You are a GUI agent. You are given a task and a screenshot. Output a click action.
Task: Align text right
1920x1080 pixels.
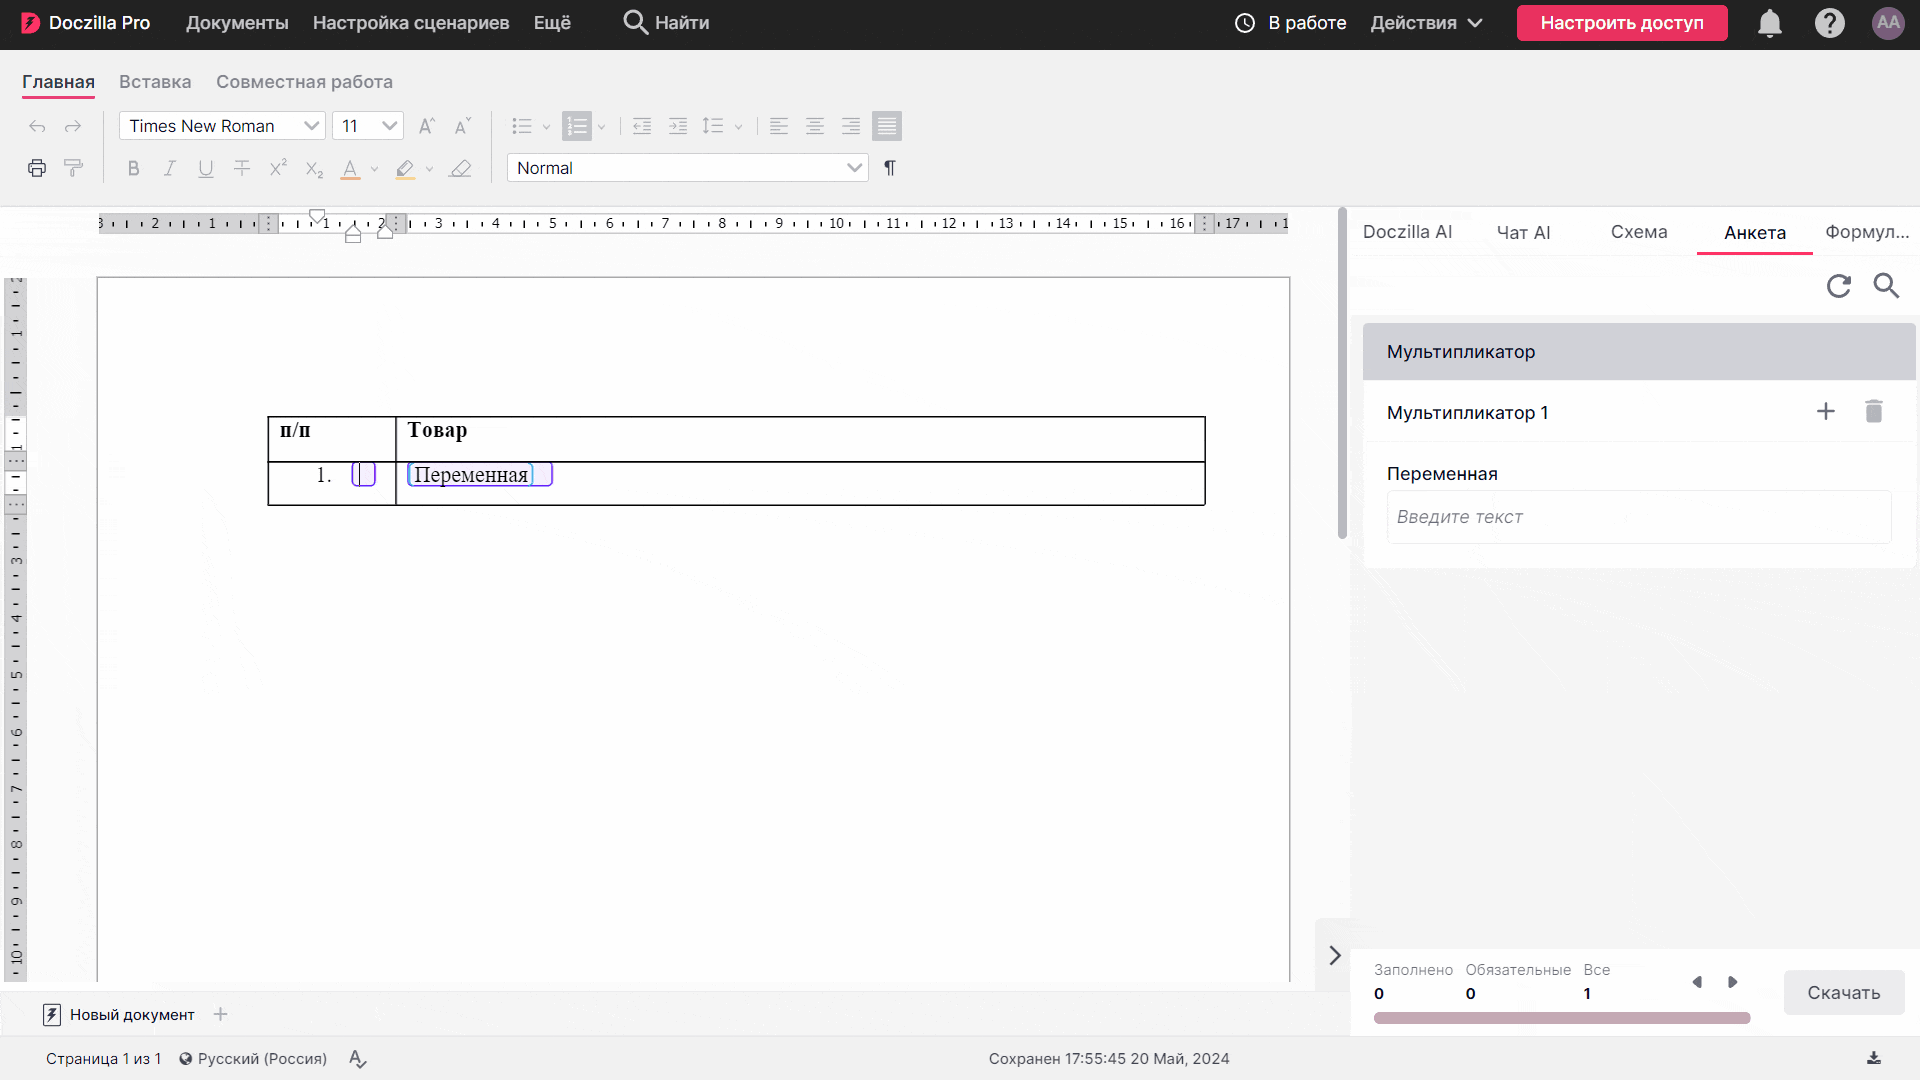click(851, 126)
